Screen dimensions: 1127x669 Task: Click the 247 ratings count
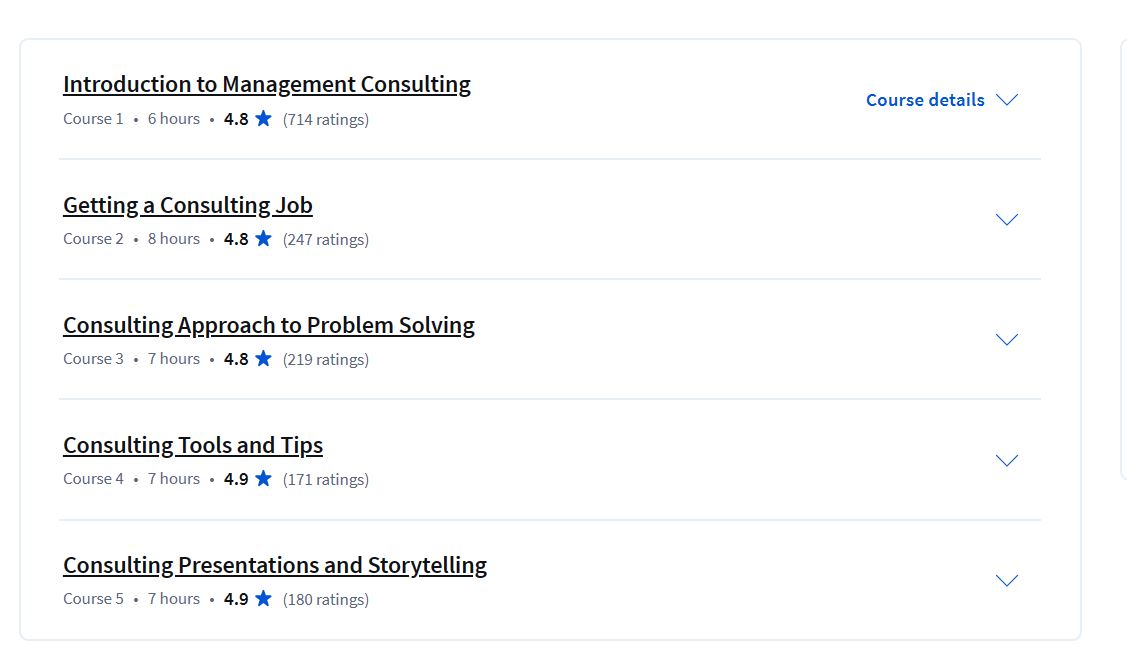pyautogui.click(x=325, y=240)
